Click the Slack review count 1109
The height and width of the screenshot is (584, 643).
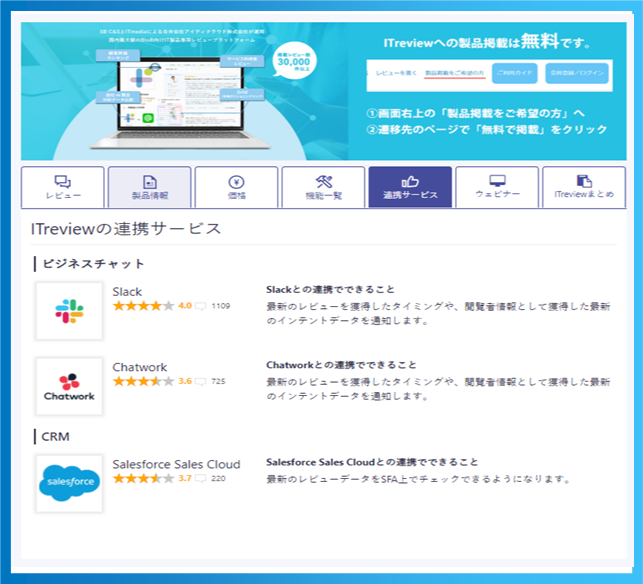(x=221, y=306)
